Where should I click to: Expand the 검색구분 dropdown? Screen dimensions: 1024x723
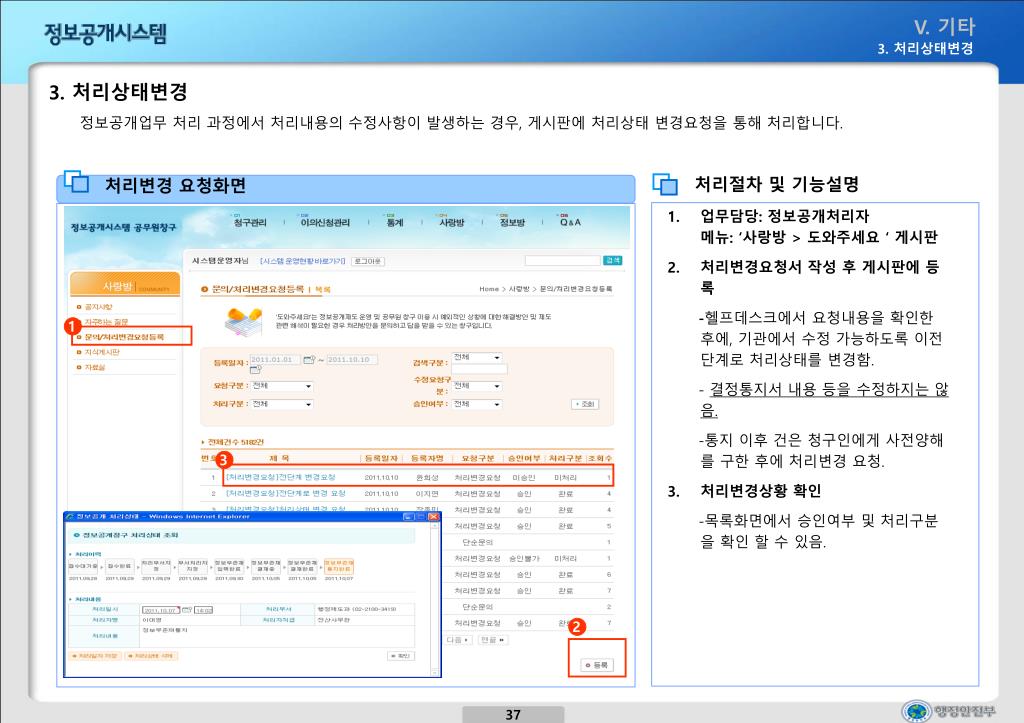477,357
